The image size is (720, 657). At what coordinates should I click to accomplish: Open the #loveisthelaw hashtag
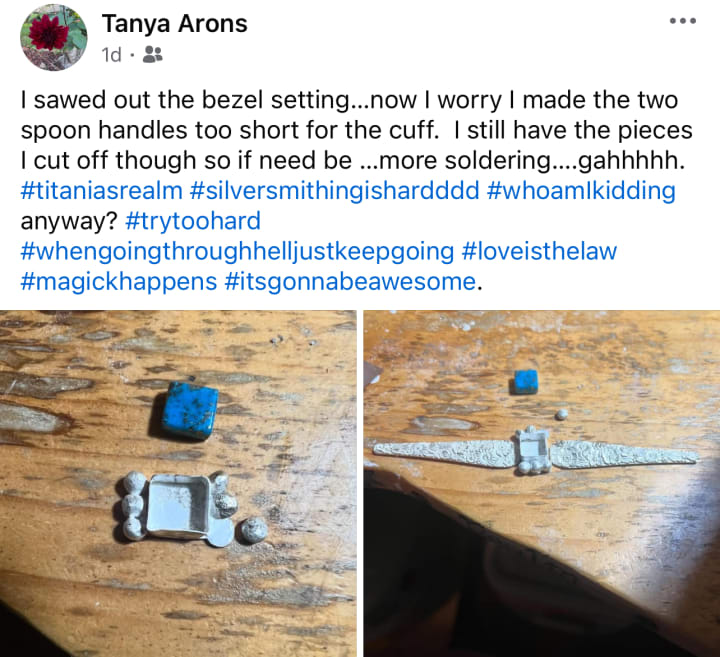(x=539, y=251)
